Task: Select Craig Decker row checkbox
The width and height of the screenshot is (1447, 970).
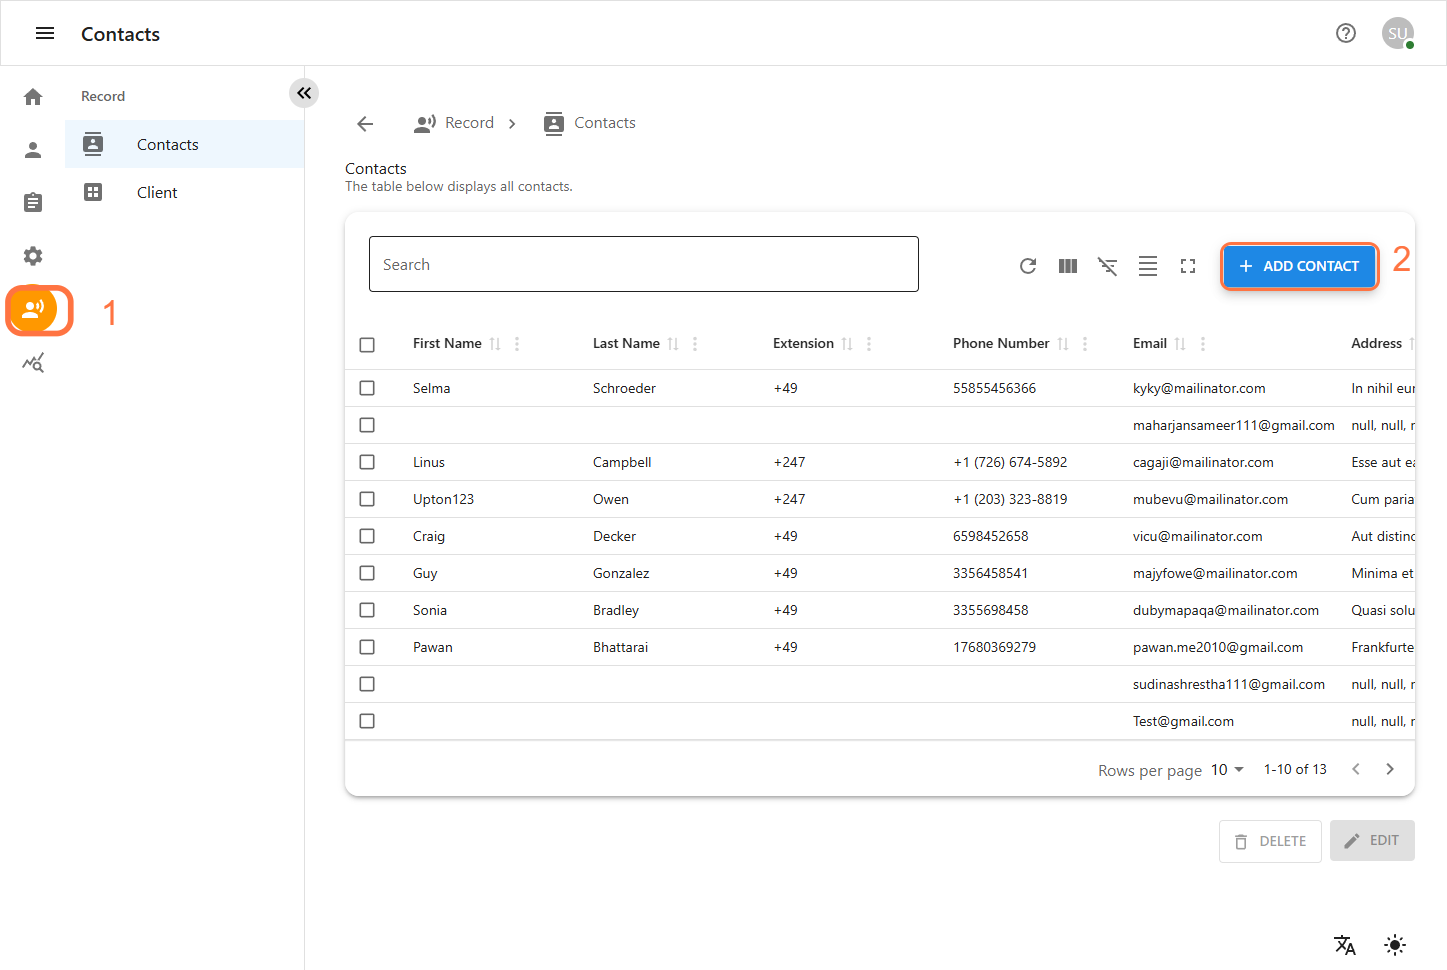Action: point(367,536)
